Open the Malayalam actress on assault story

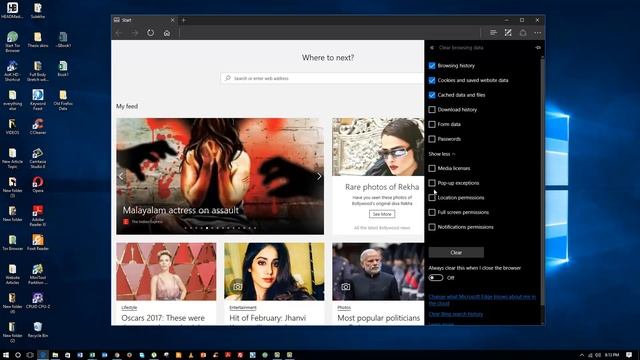coord(180,210)
